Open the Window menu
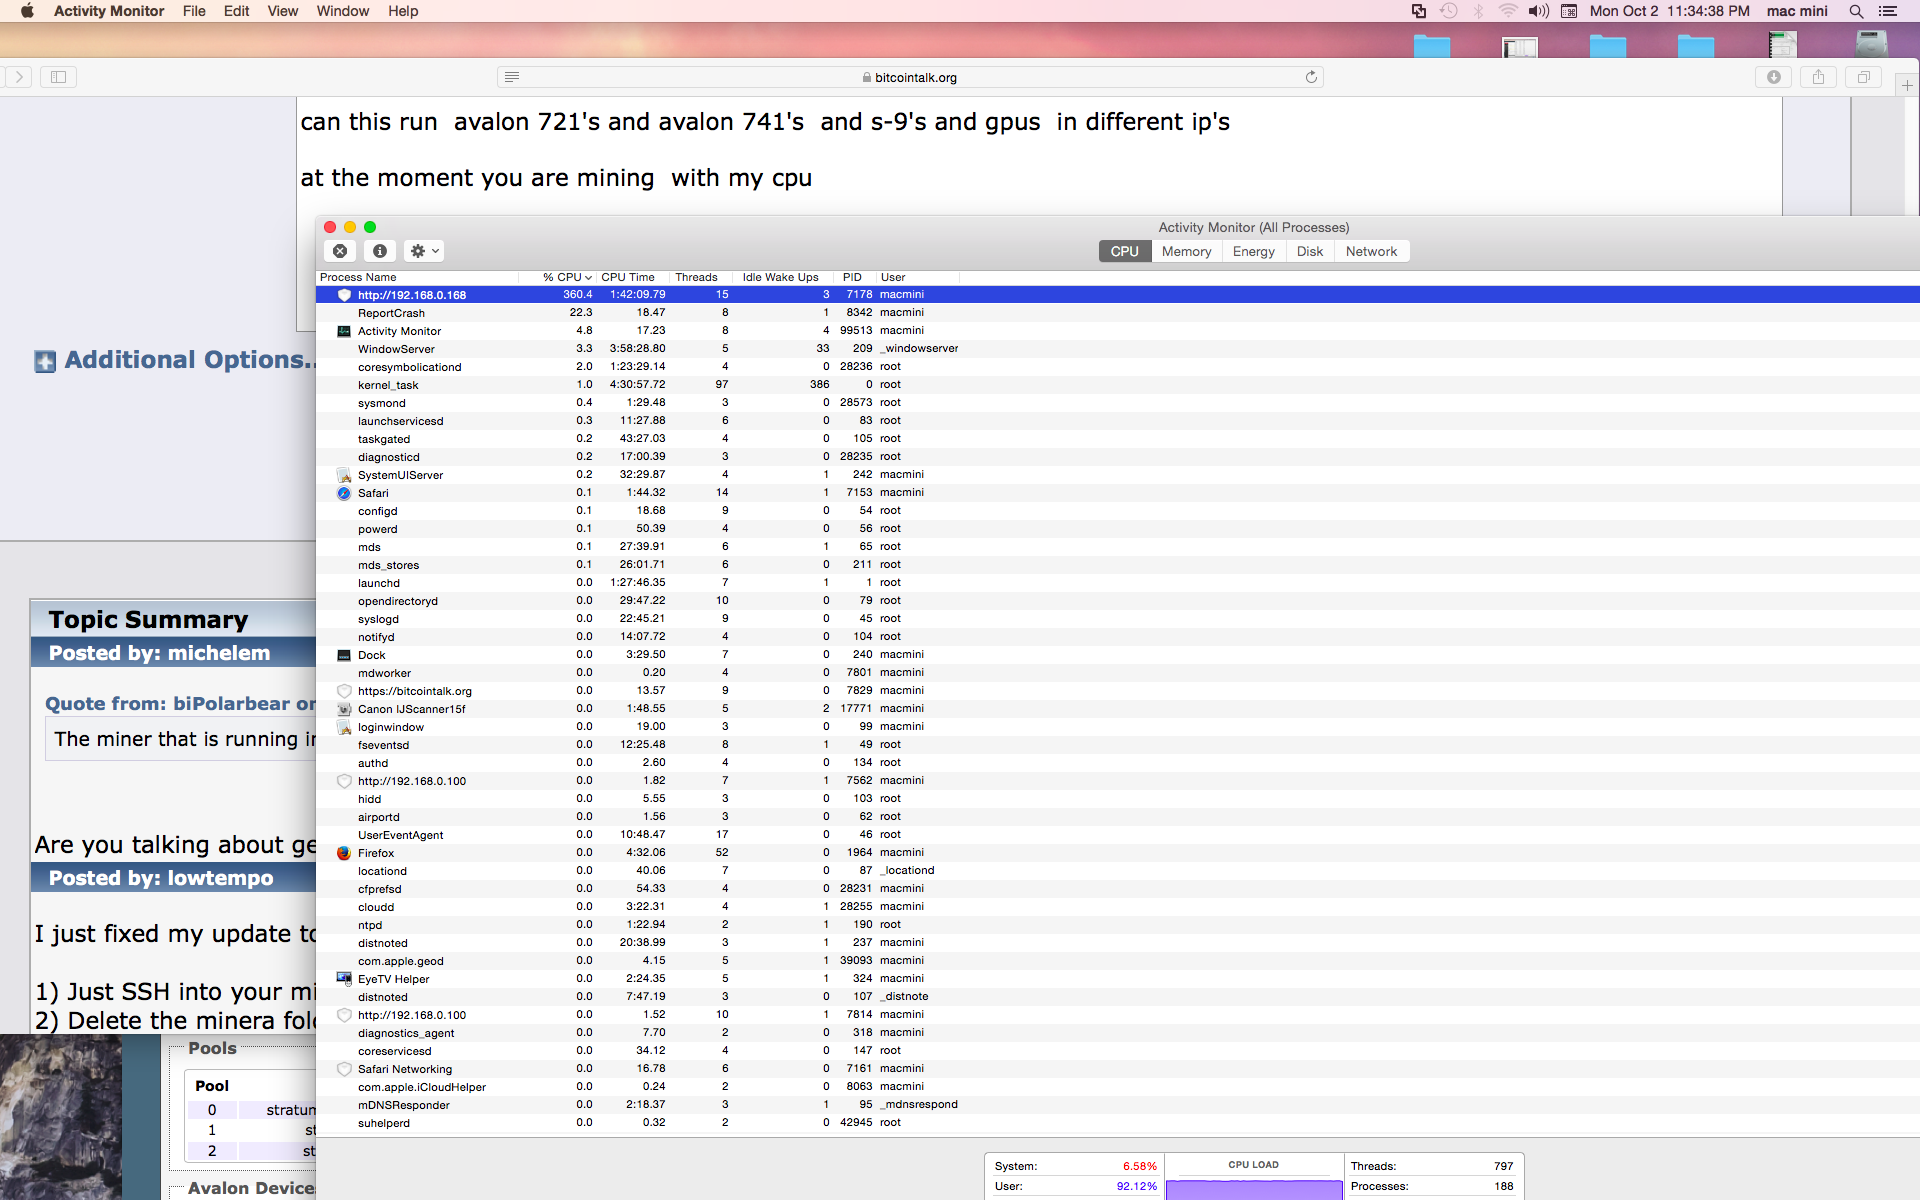1920x1200 pixels. point(343,11)
